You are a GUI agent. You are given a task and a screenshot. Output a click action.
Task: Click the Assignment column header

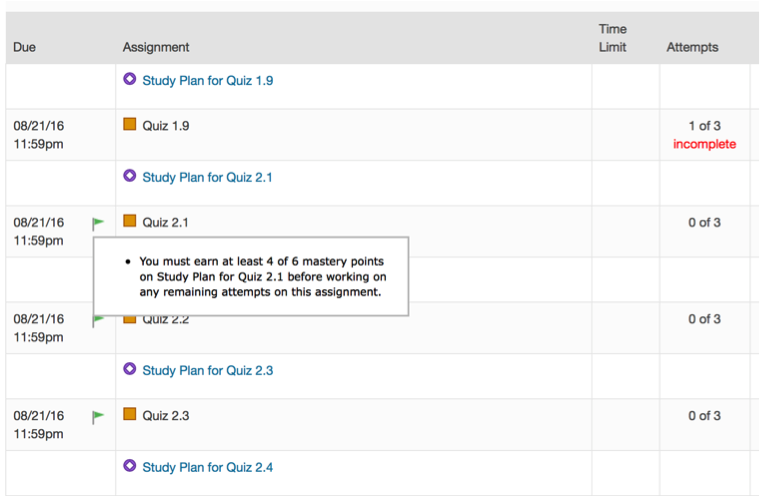pyautogui.click(x=156, y=47)
